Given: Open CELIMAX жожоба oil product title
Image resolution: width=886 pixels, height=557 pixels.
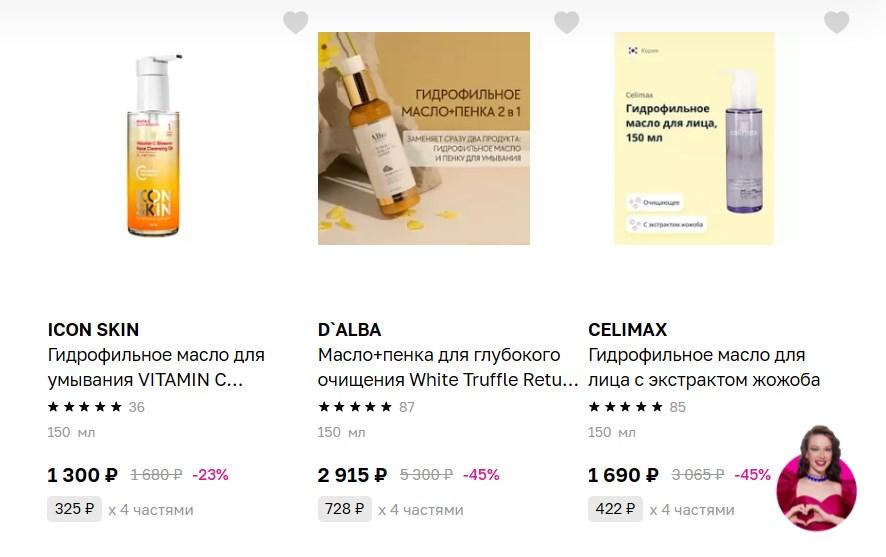Looking at the screenshot, I should 704,368.
